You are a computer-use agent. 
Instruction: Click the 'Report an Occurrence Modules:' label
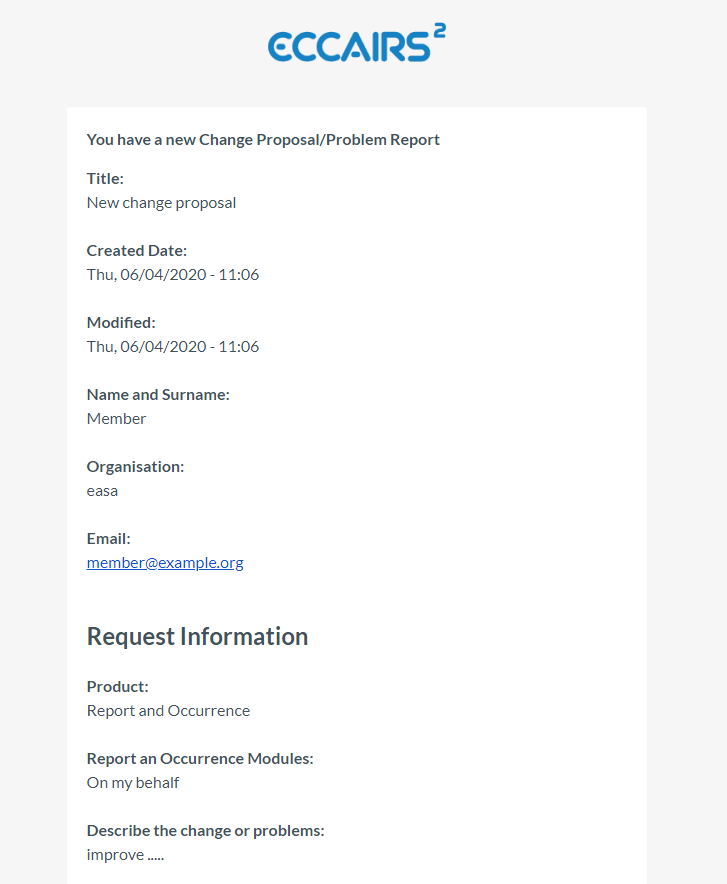pos(200,759)
